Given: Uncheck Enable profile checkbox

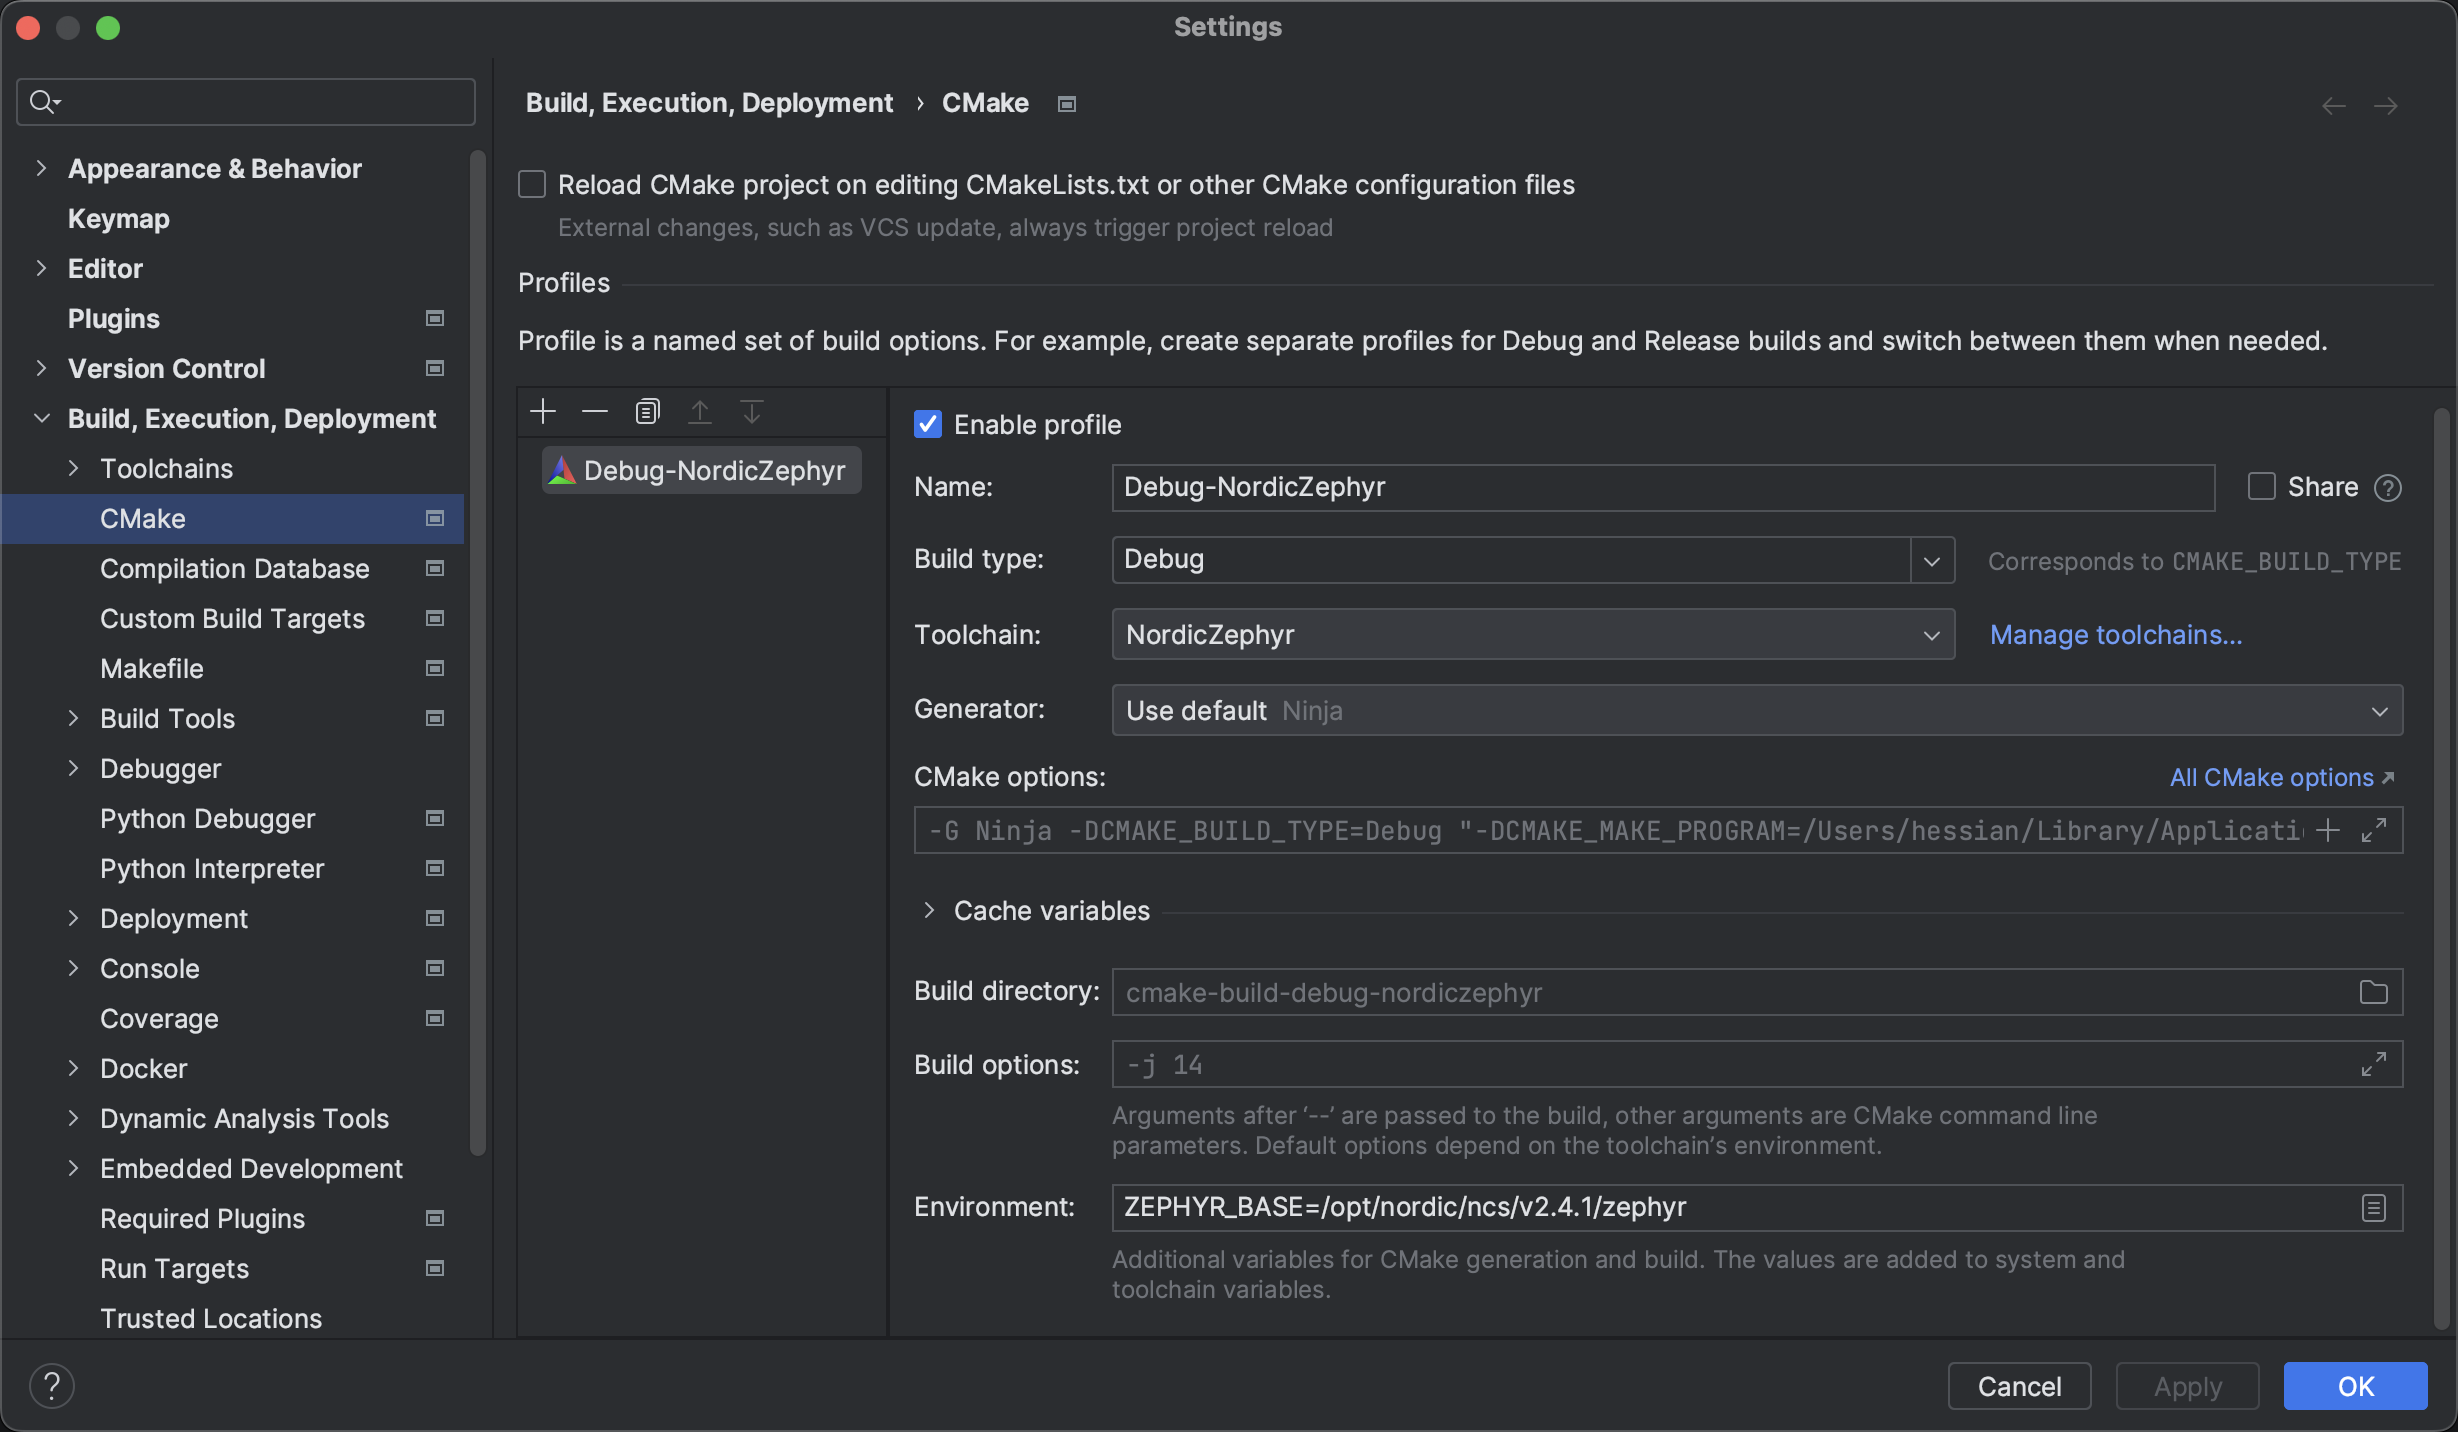Looking at the screenshot, I should pos(928,424).
